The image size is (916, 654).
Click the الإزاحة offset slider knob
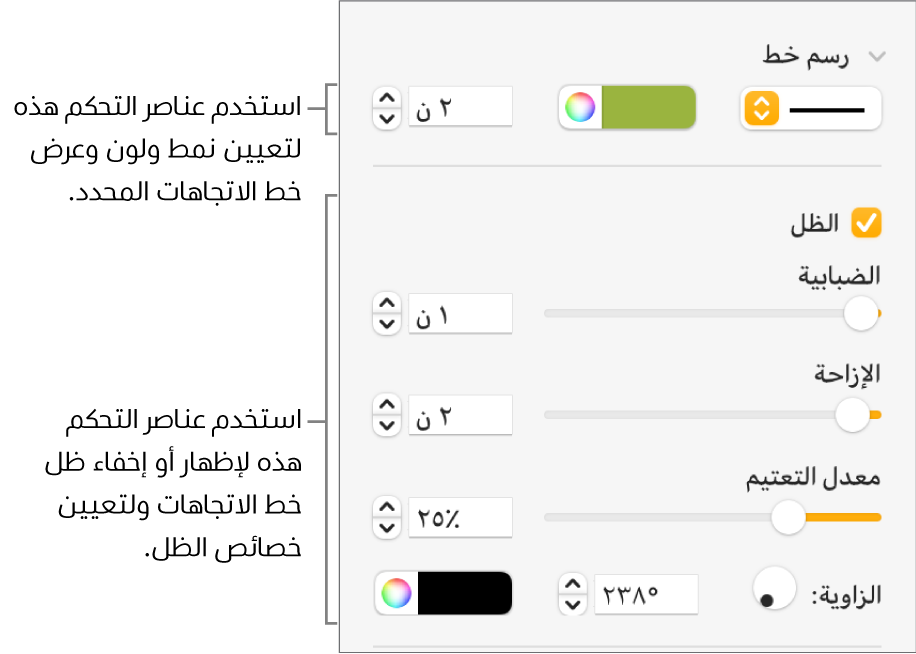(x=852, y=414)
